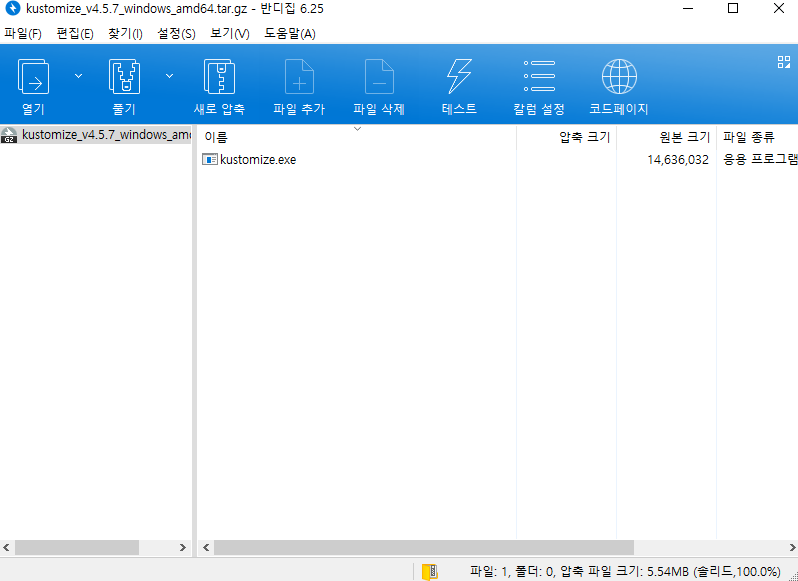Click the 파일 삭제 (Delete file) icon
Viewport: 798px width, 581px height.
tap(379, 76)
